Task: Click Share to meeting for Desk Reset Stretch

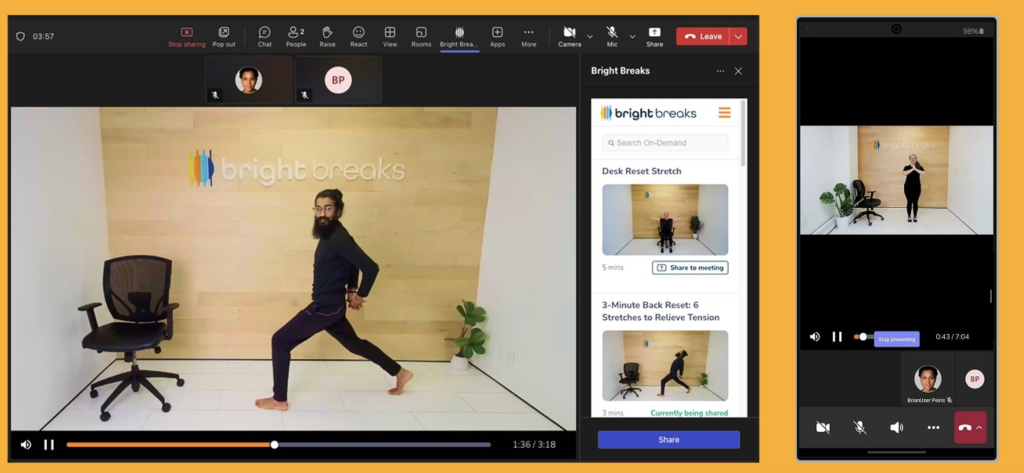Action: [690, 268]
